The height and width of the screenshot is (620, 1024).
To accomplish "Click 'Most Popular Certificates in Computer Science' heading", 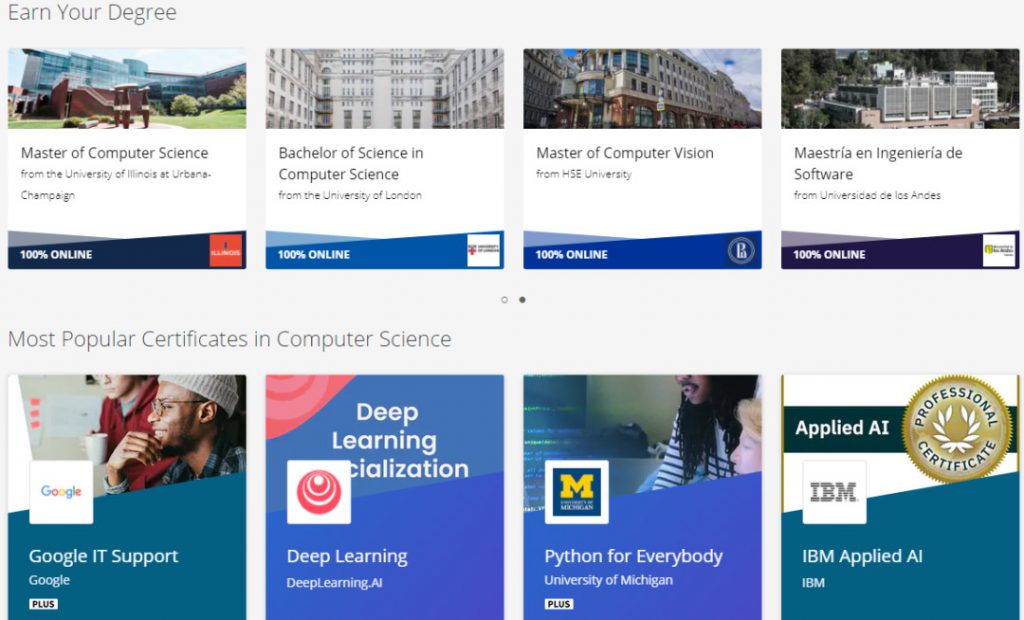I will tap(229, 339).
